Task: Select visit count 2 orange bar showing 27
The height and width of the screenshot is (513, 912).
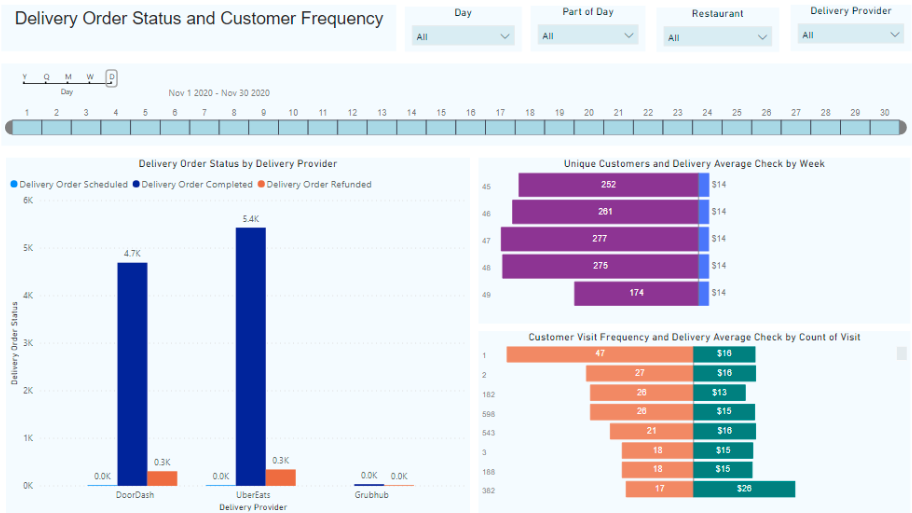Action: coord(639,373)
